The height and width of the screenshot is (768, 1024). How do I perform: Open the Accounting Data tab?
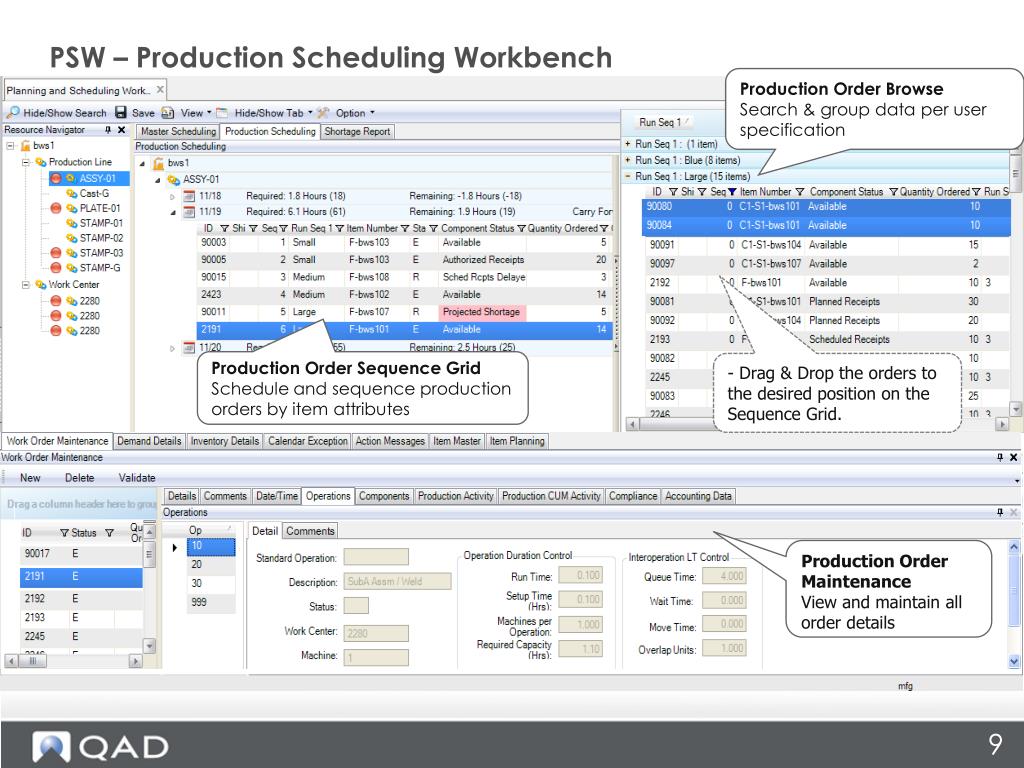[x=698, y=496]
